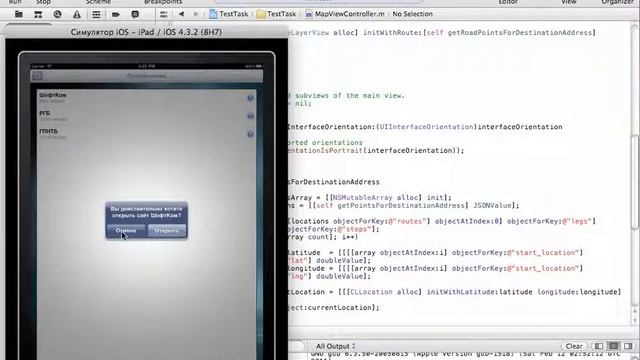Open the Issue navigator warning icon

tap(77, 14)
